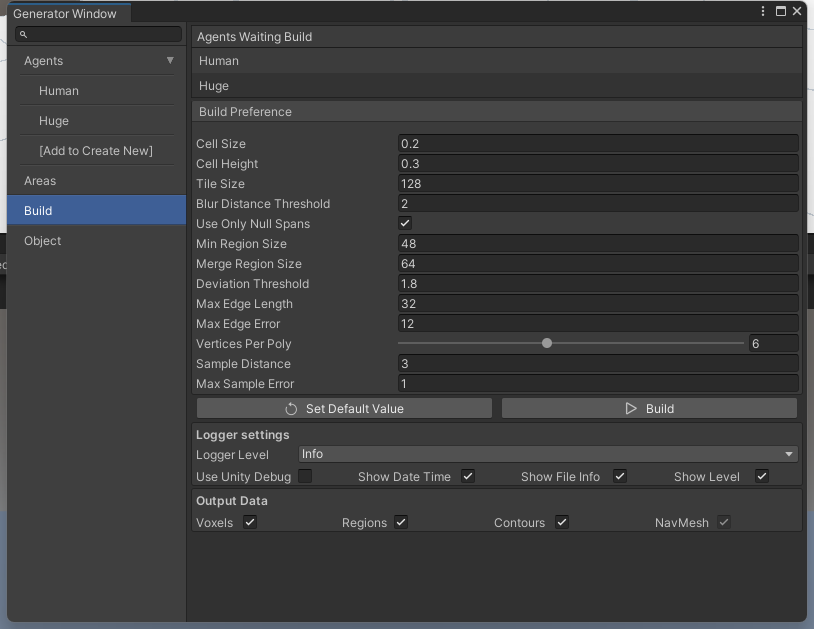Click the Logger settings heading
Image resolution: width=814 pixels, height=629 pixels.
[242, 435]
